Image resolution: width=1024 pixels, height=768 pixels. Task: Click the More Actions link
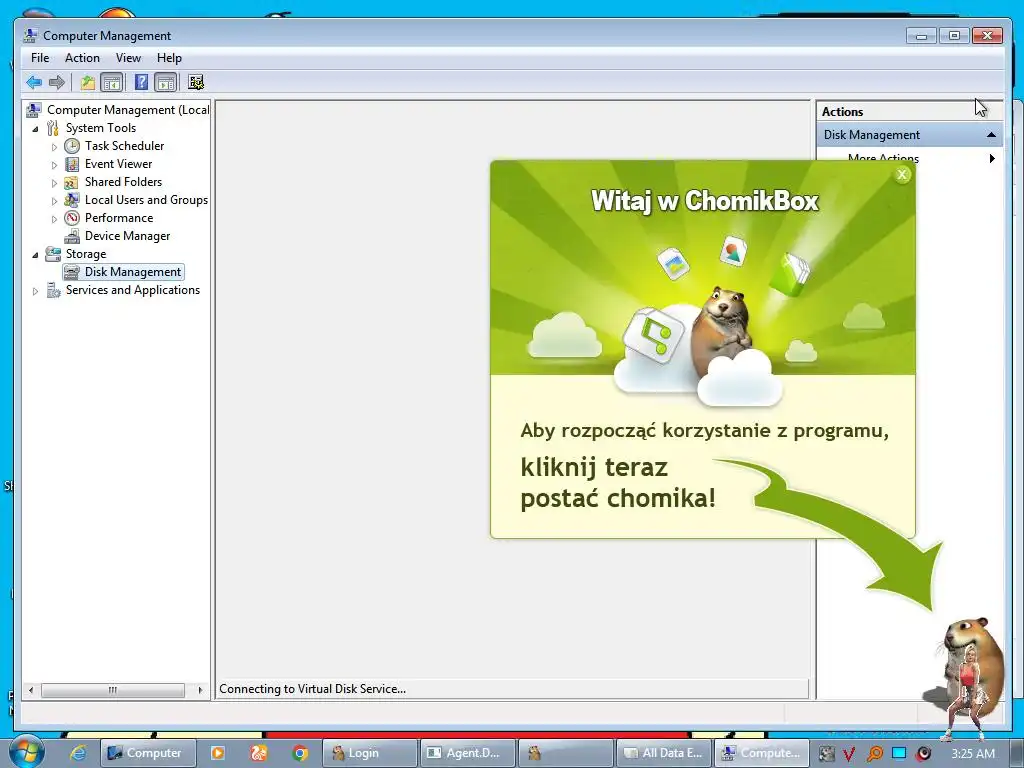883,158
